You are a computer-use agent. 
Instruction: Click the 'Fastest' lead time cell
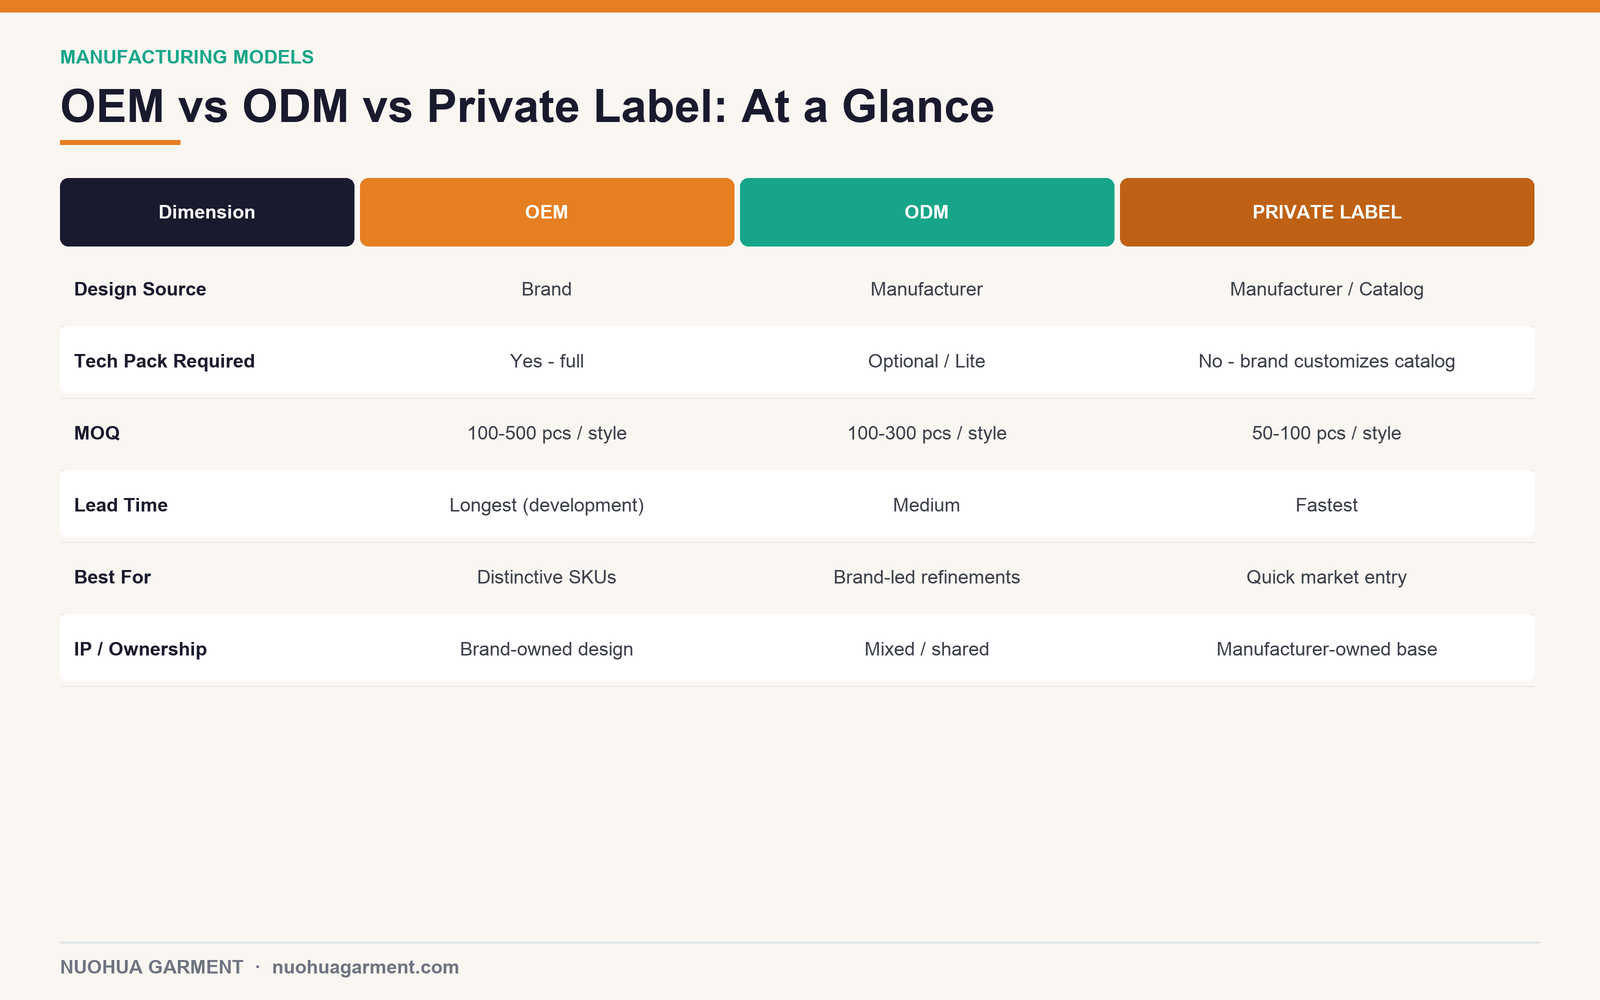pos(1327,505)
